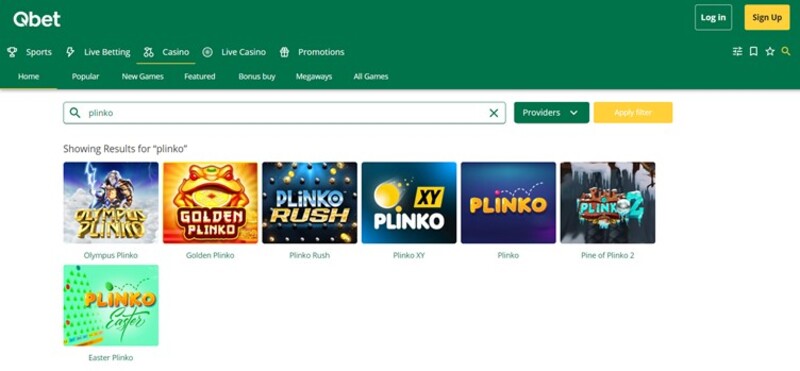Click the bookmark icon in header
Screen dimensions: 800x371
click(x=754, y=51)
